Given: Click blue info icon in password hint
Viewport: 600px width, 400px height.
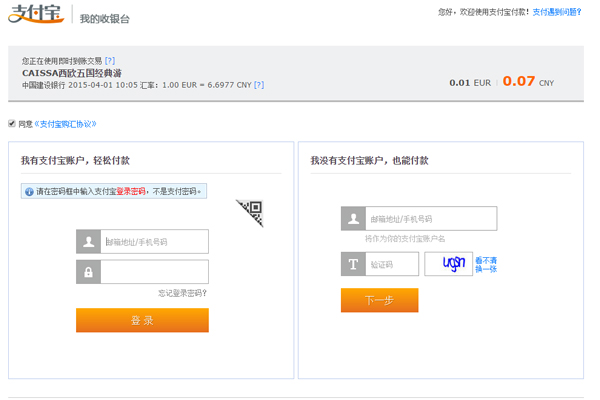Looking at the screenshot, I should [29, 191].
